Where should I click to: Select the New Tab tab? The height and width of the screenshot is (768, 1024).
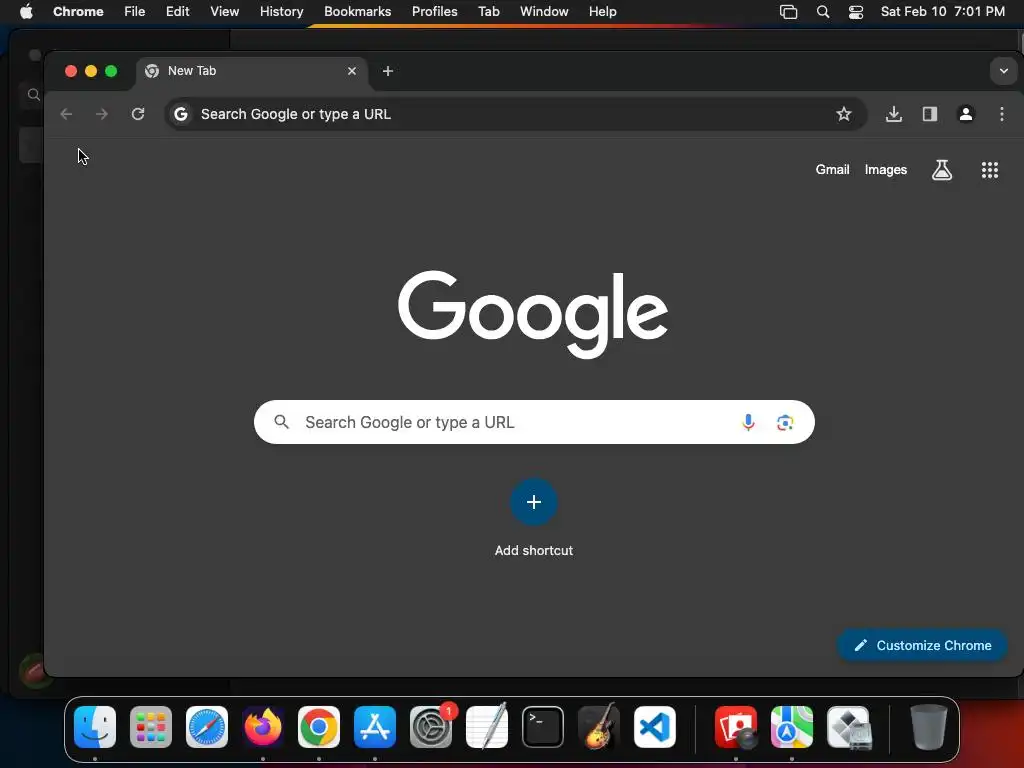point(252,71)
